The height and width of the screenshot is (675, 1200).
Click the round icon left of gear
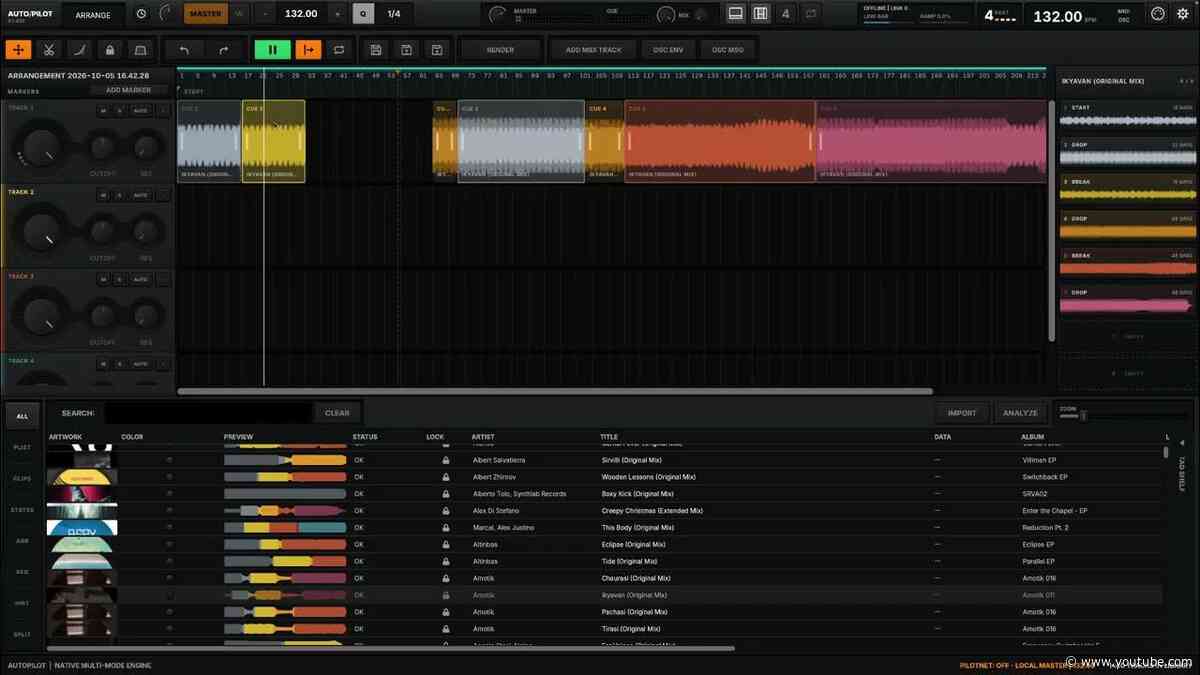click(x=1158, y=14)
